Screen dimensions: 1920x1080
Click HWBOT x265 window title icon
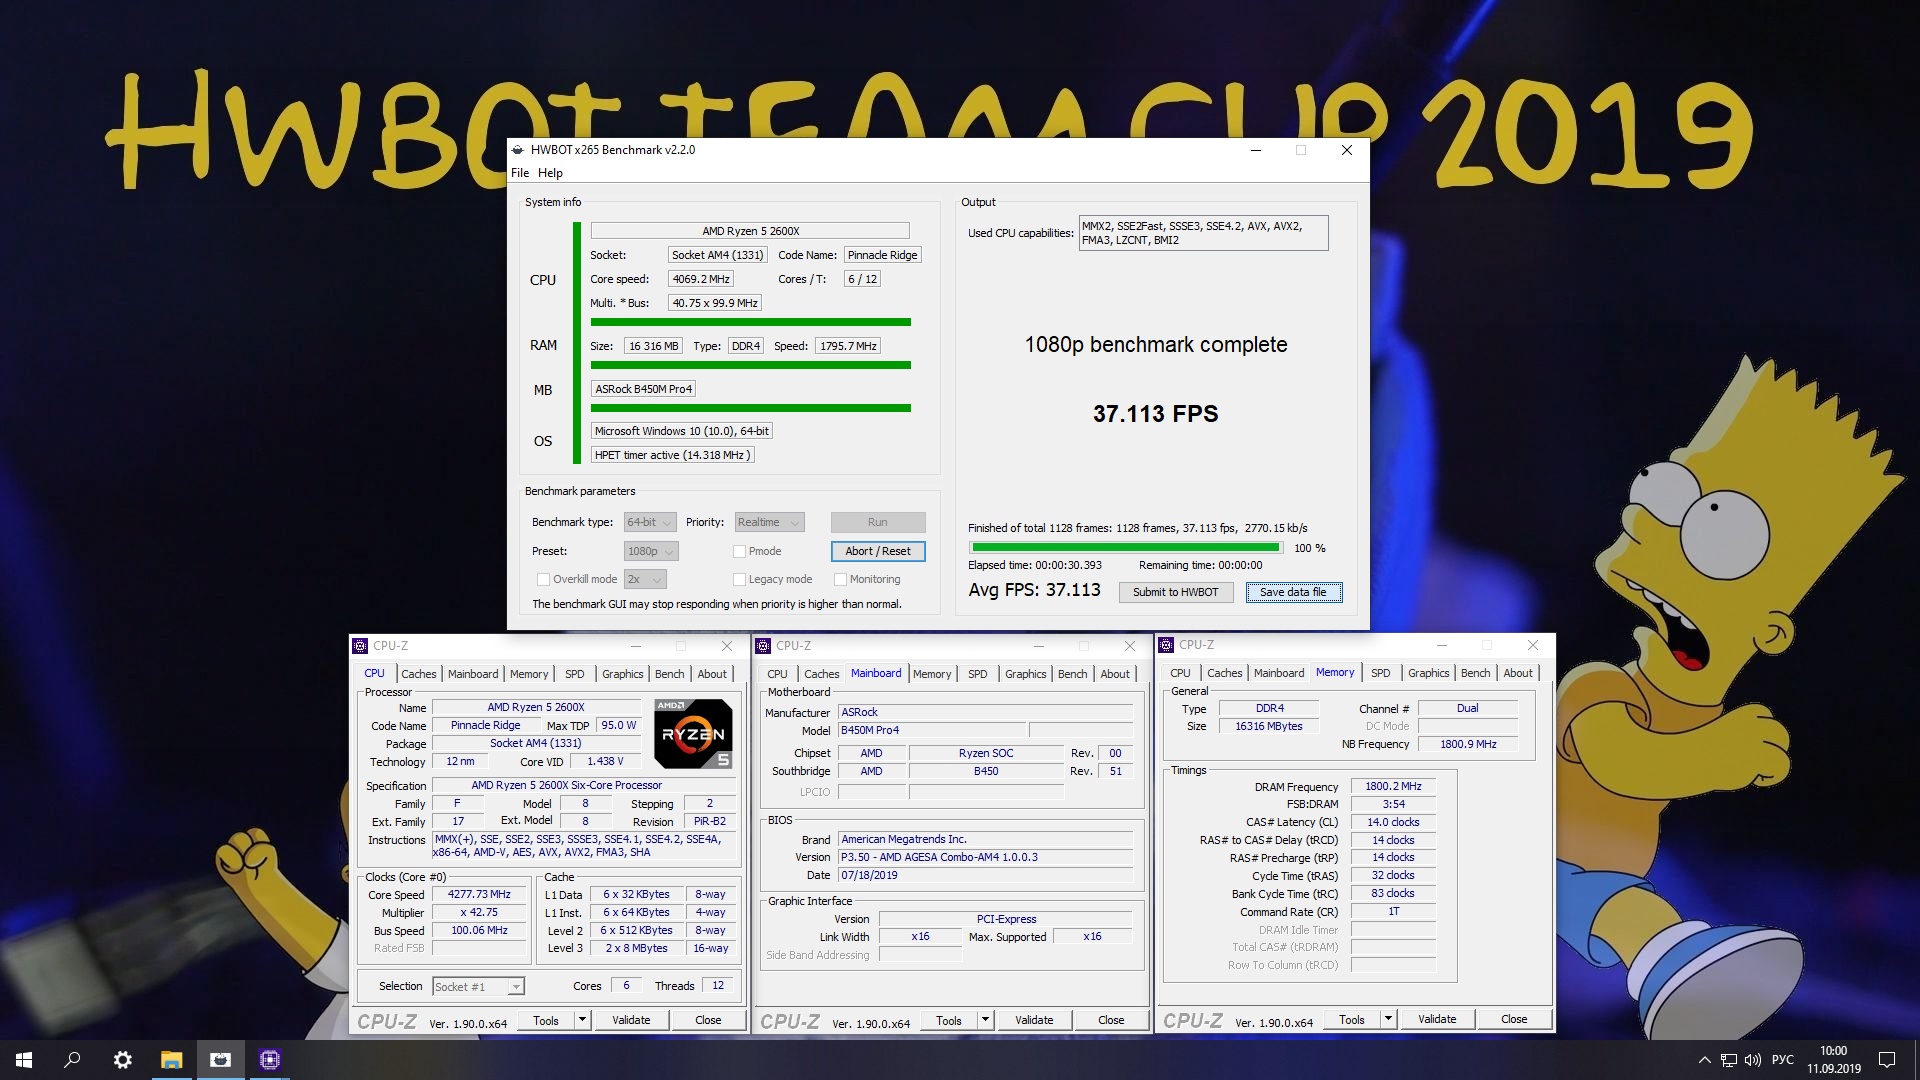pyautogui.click(x=518, y=150)
